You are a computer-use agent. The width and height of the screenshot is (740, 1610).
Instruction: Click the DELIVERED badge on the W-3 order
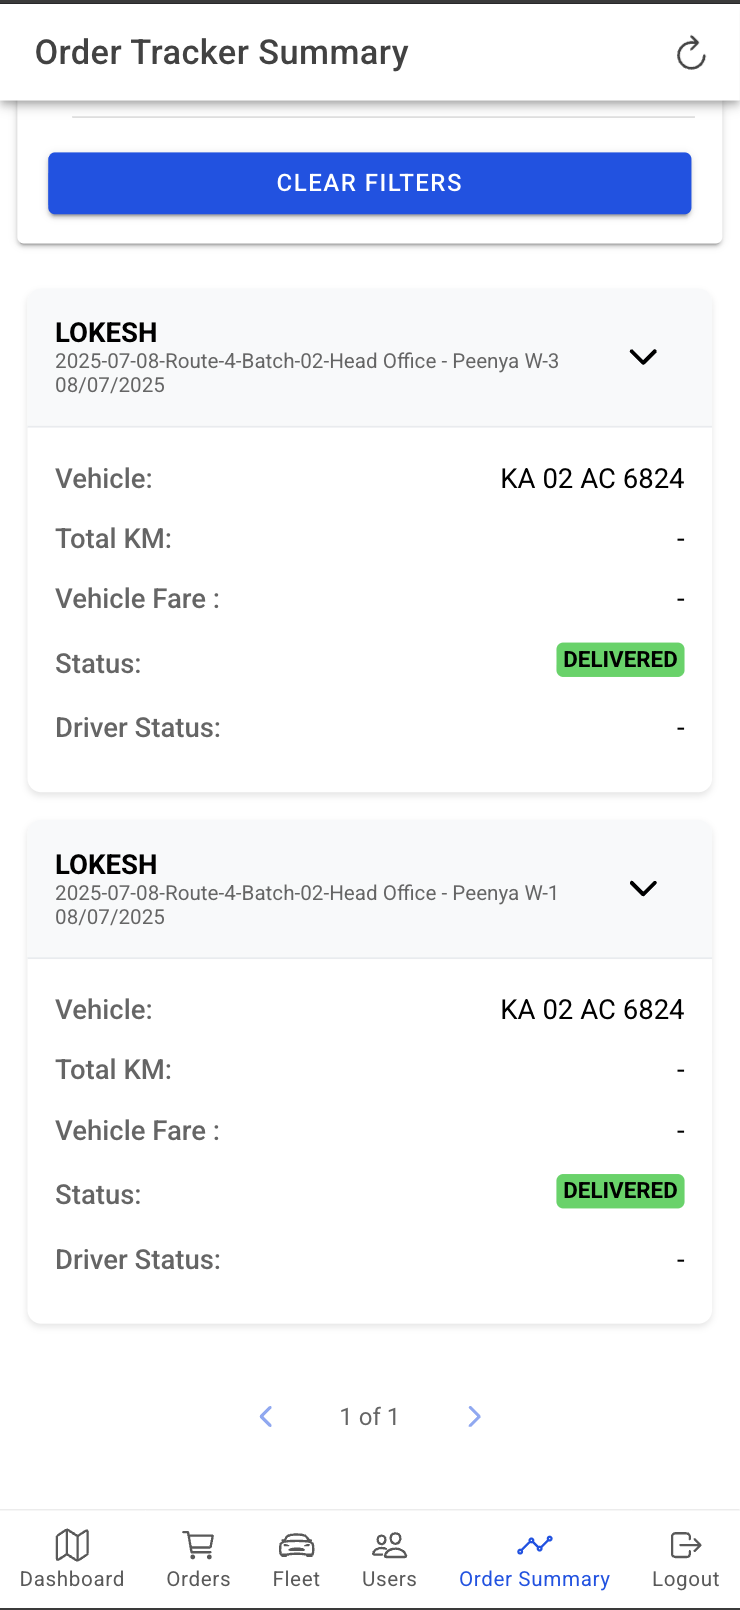point(620,660)
